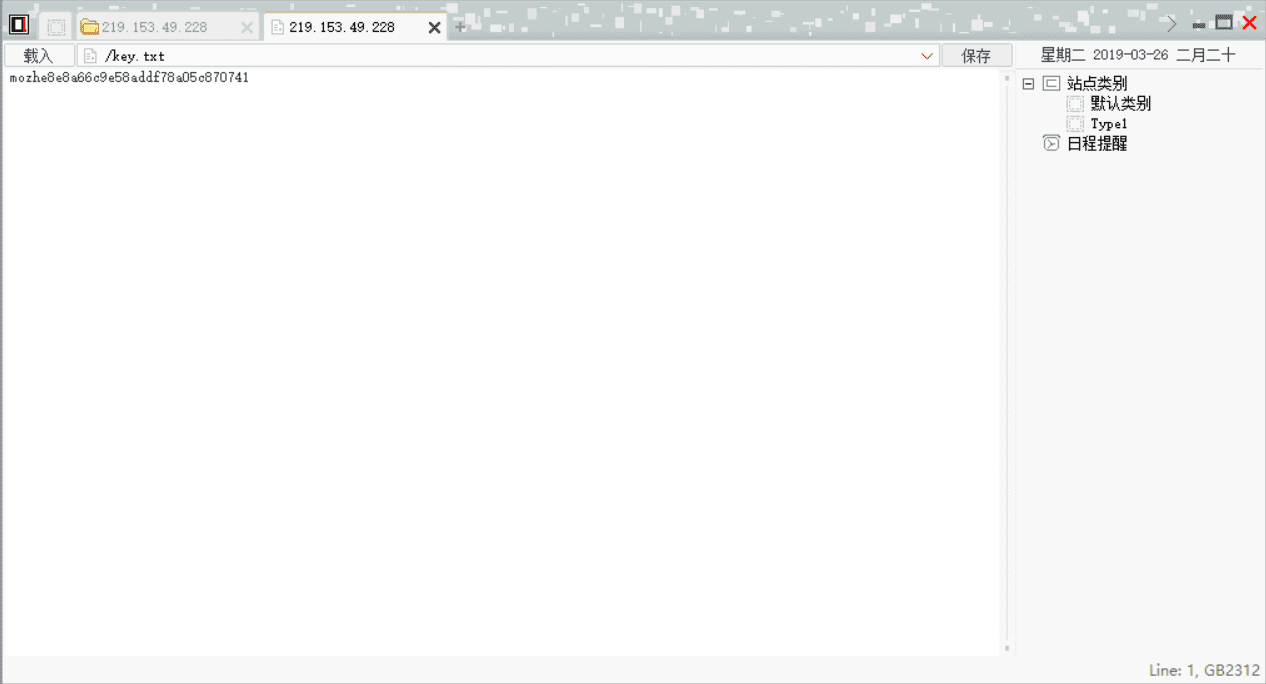Click the date text 星期二 2019-03-26
Image resolution: width=1266 pixels, height=684 pixels.
tap(1104, 55)
